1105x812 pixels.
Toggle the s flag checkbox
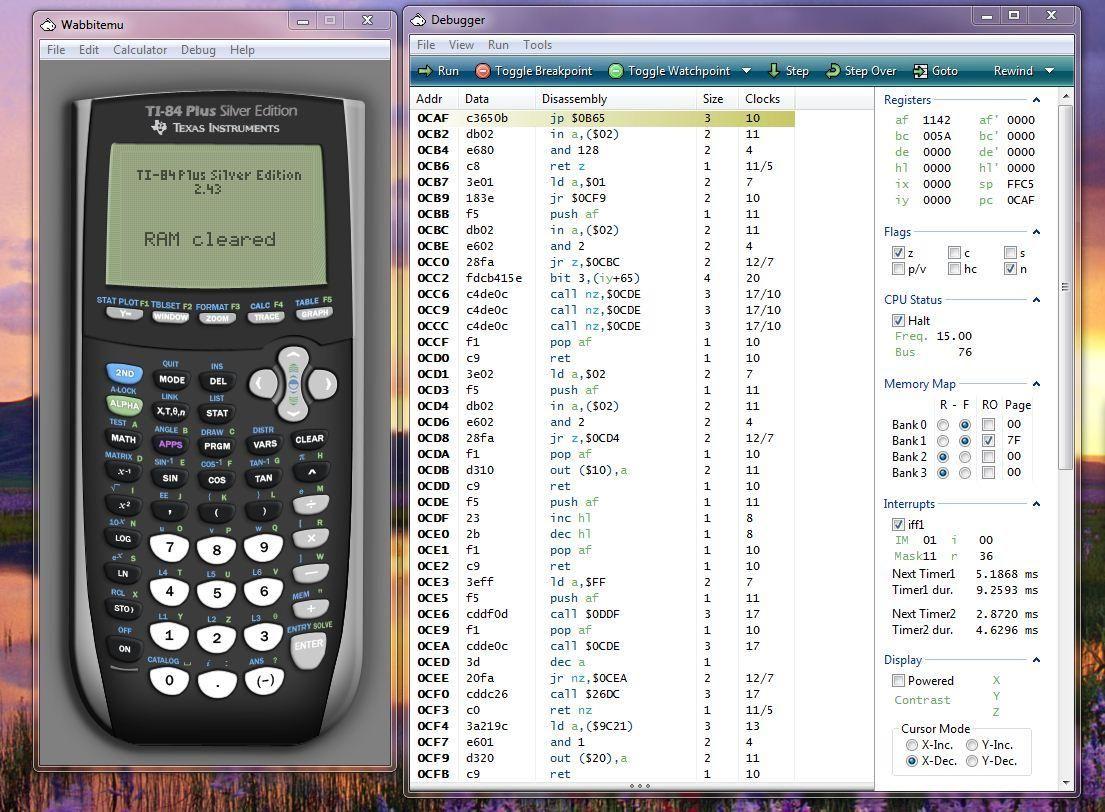pyautogui.click(x=1010, y=252)
